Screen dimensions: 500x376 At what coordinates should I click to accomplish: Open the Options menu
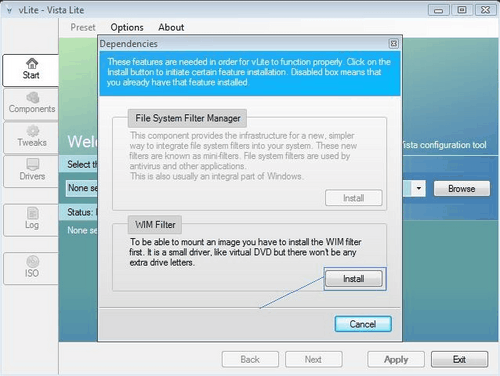point(127,27)
